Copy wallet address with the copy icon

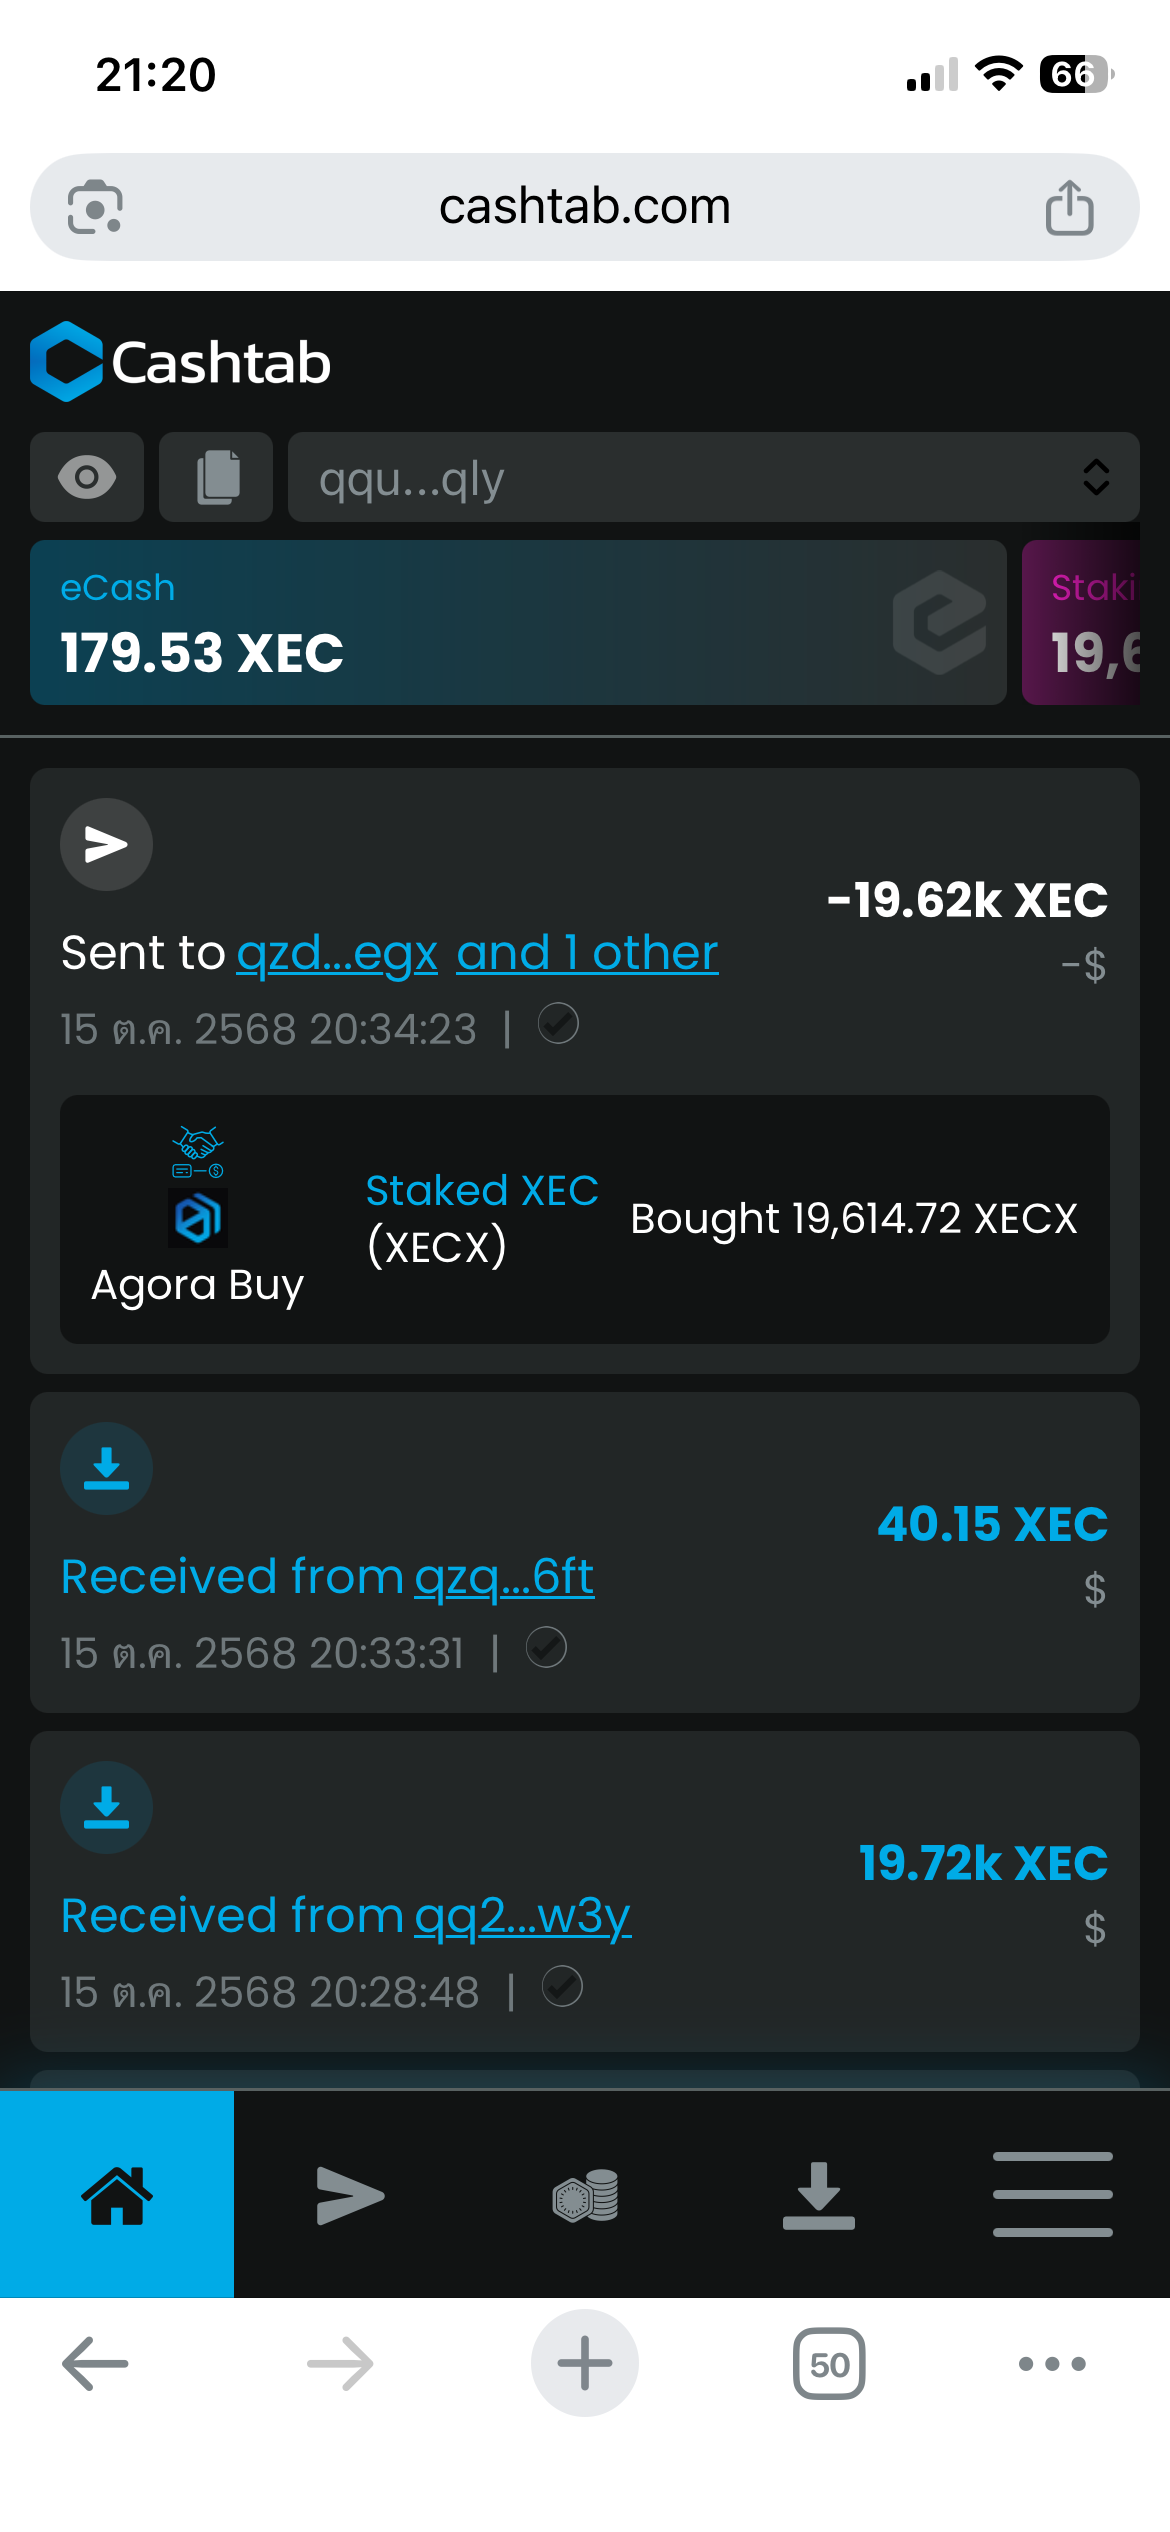point(216,477)
